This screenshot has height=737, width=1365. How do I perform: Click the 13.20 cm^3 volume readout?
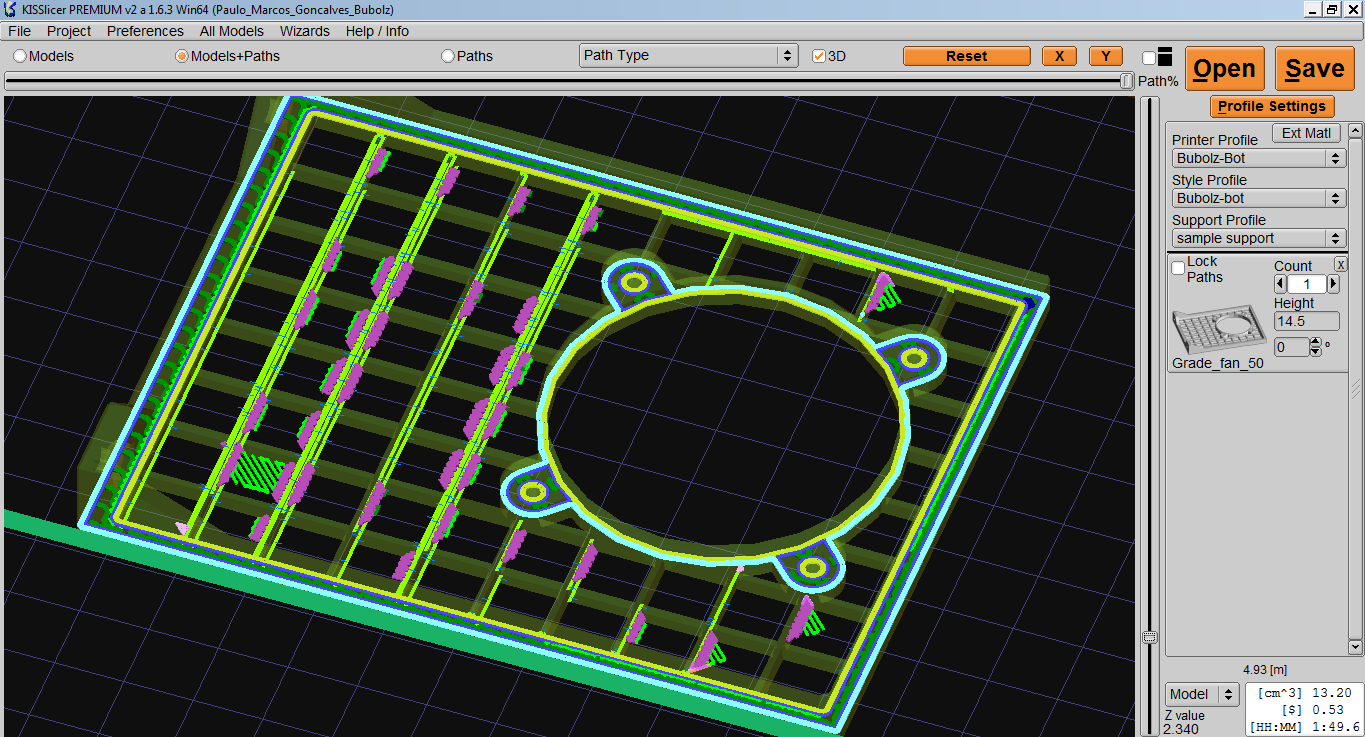[x=1331, y=692]
